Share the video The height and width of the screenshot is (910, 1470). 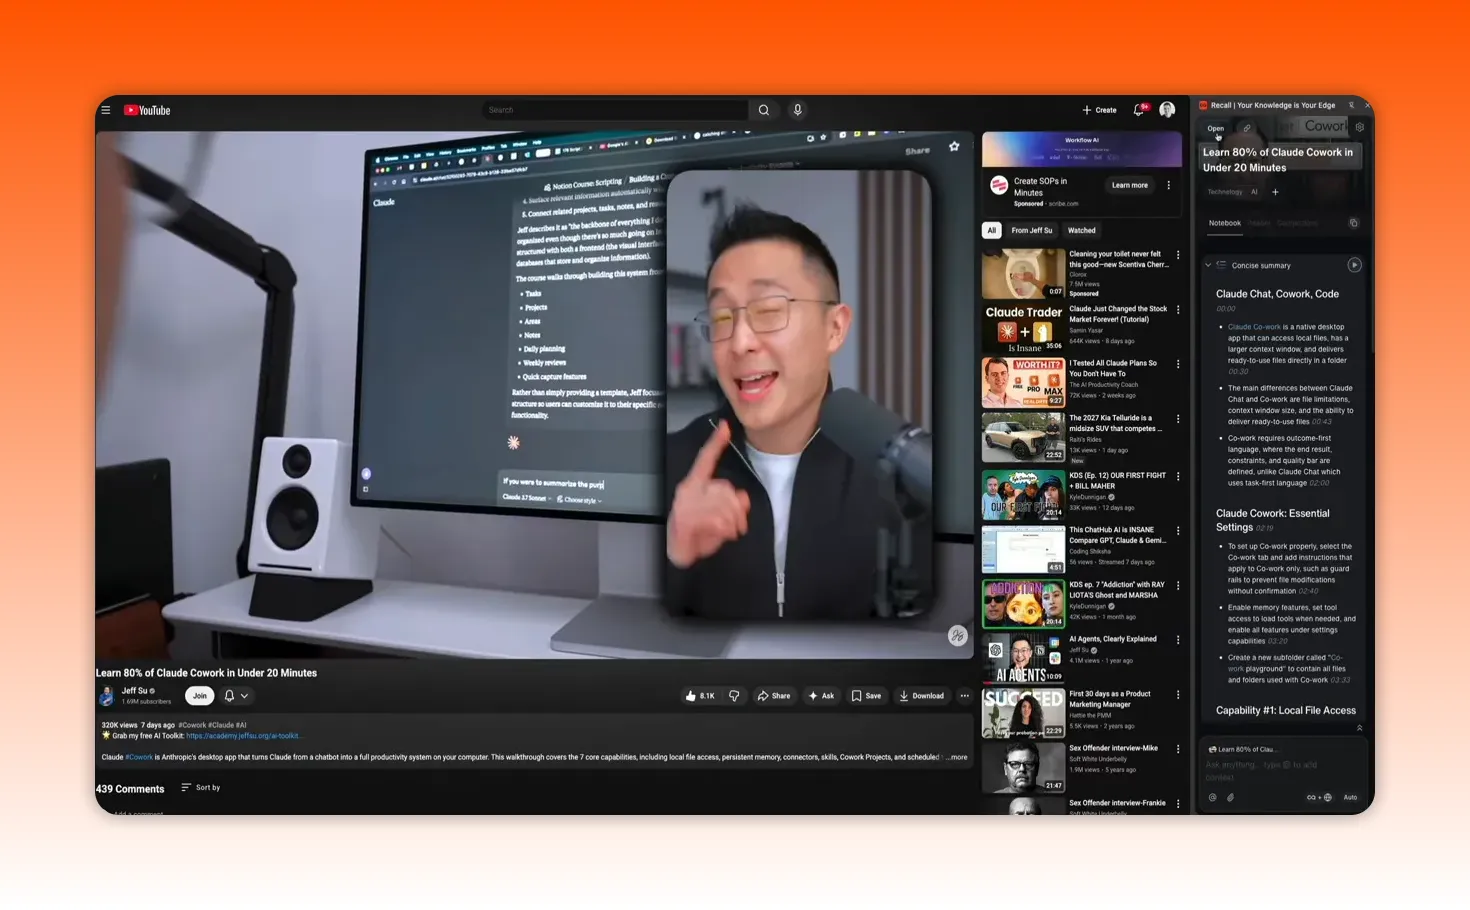click(774, 696)
